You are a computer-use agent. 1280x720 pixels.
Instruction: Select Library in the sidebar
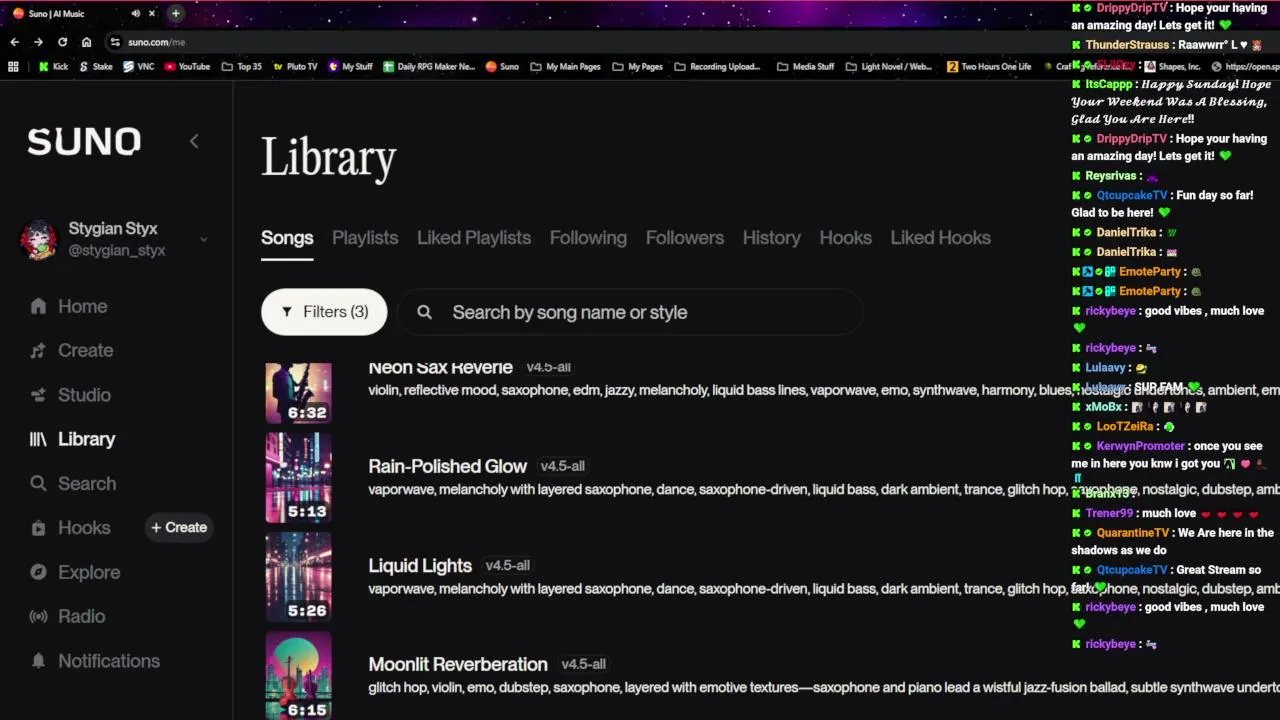pos(72,438)
